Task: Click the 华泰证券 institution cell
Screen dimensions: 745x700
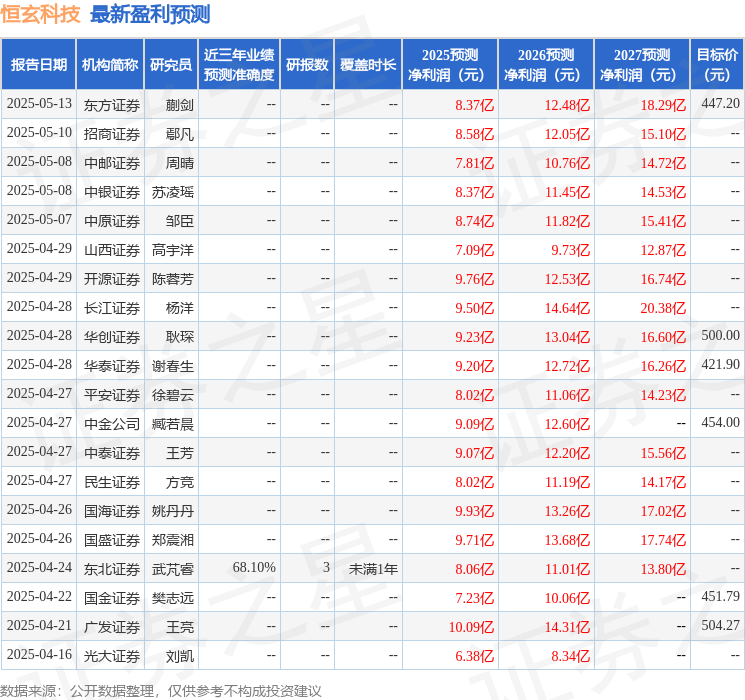Action: 112,366
